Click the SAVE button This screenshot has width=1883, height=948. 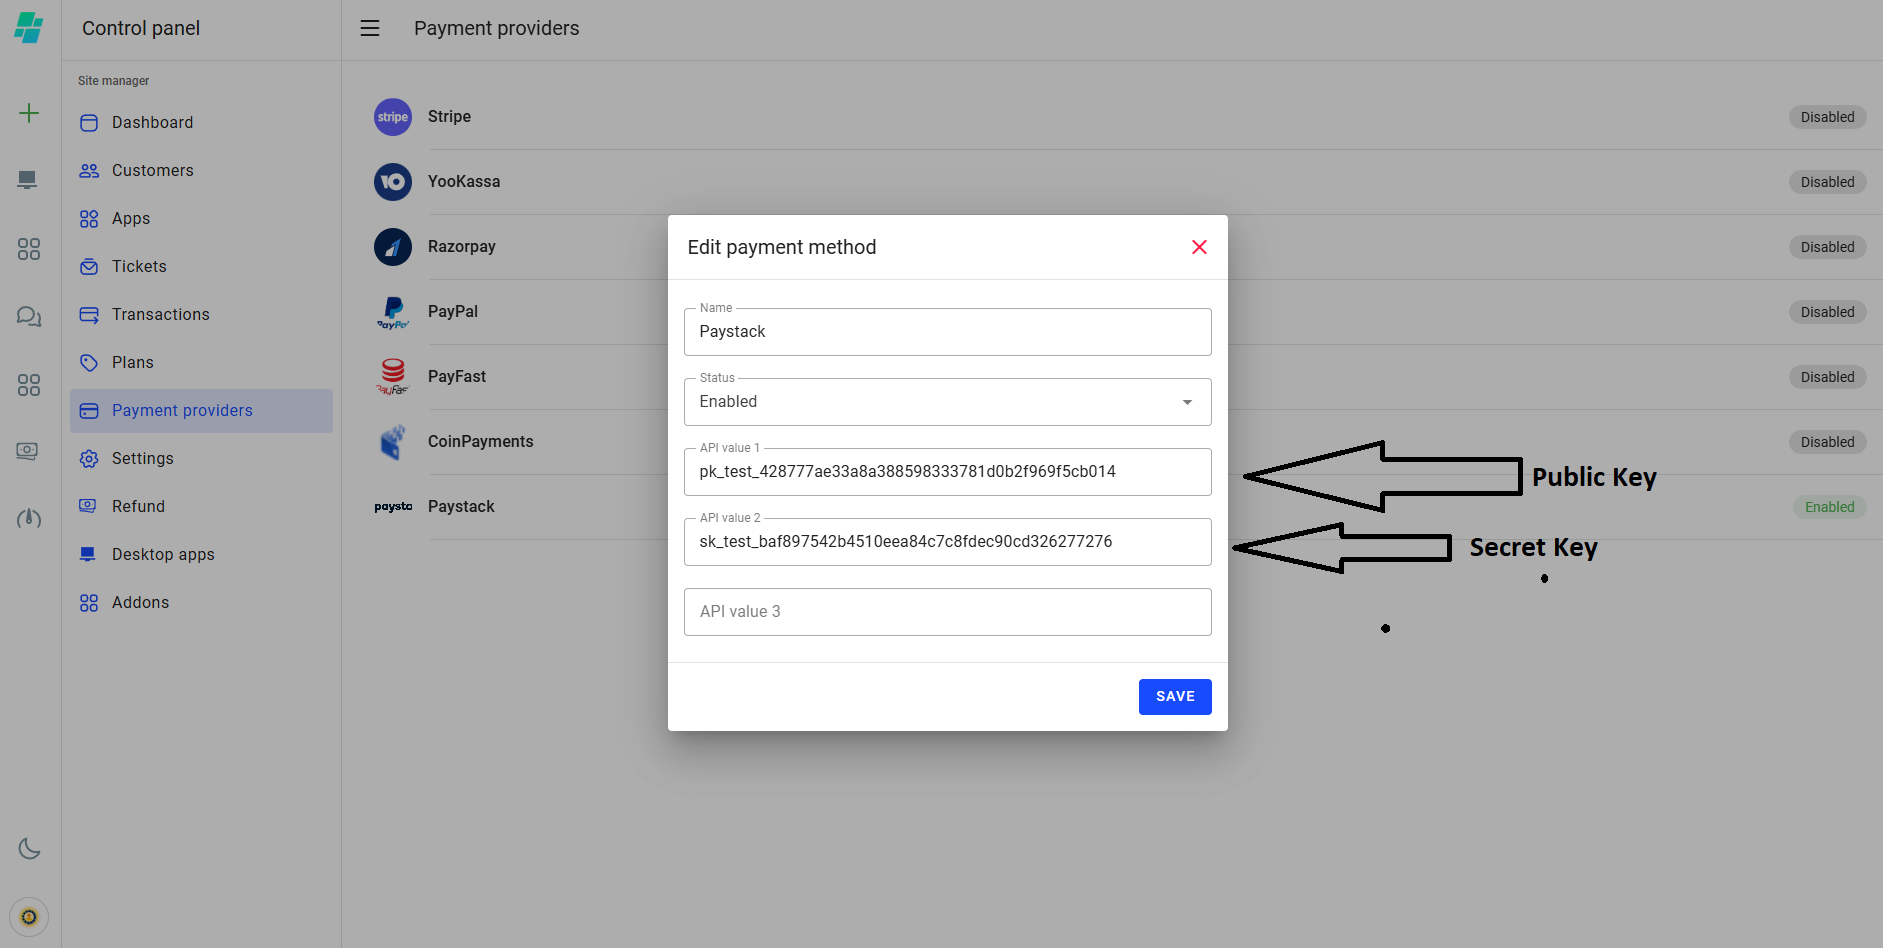pos(1174,697)
